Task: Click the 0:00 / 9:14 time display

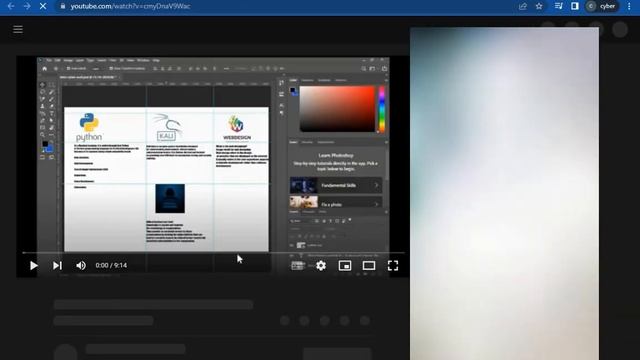Action: click(111, 265)
